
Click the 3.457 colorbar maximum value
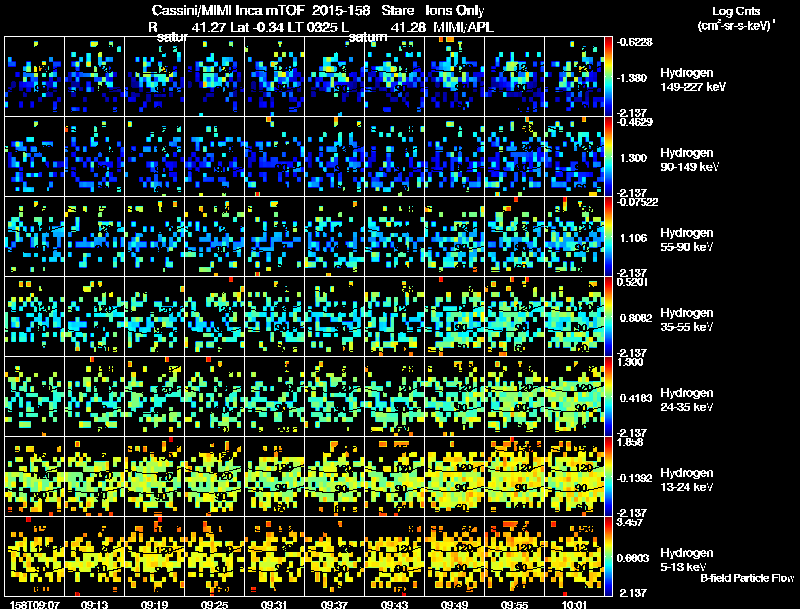[631, 522]
